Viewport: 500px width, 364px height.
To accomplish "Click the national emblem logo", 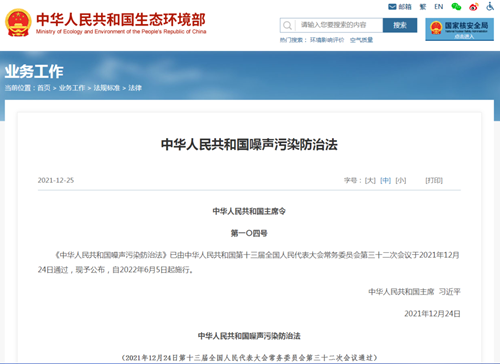I will pos(18,22).
